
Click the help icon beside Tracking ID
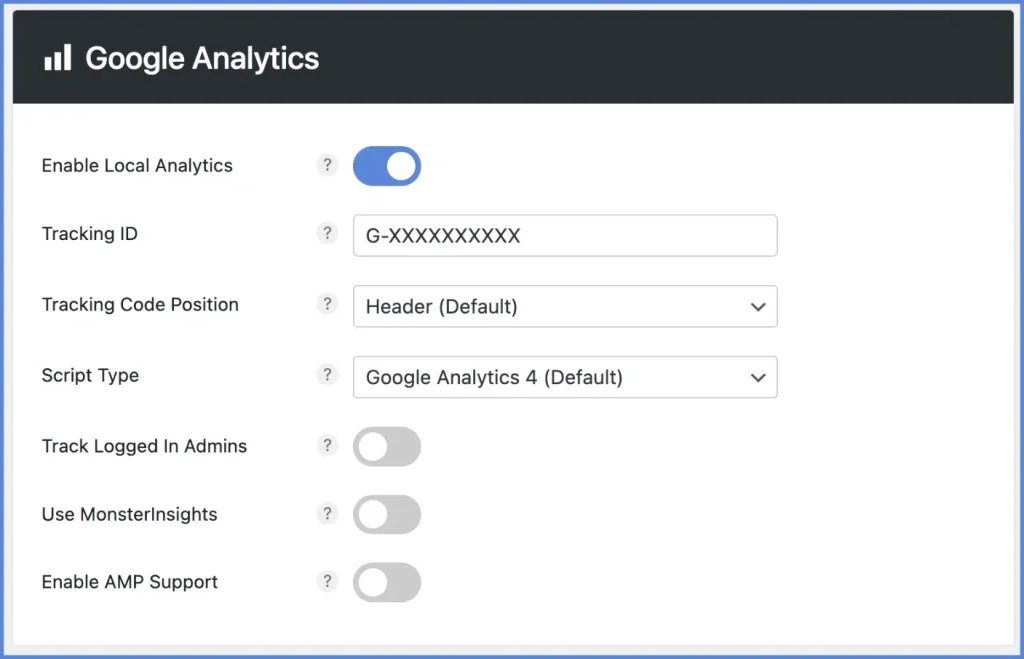point(328,233)
